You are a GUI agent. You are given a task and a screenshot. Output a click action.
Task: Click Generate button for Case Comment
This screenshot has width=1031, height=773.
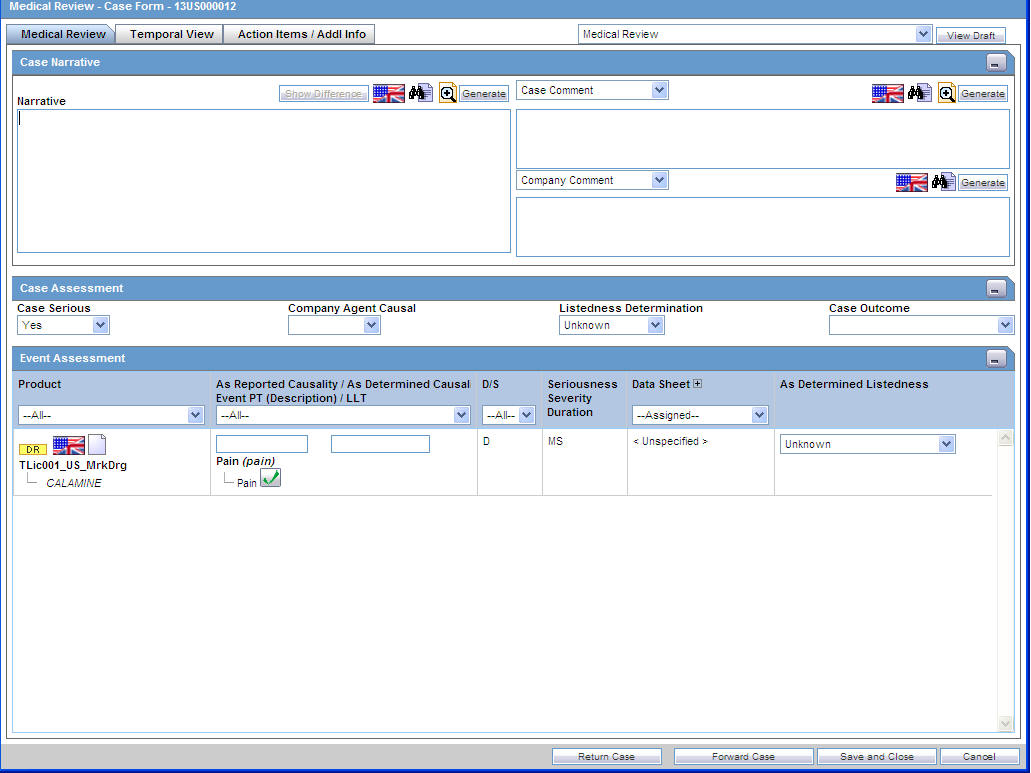[x=982, y=94]
